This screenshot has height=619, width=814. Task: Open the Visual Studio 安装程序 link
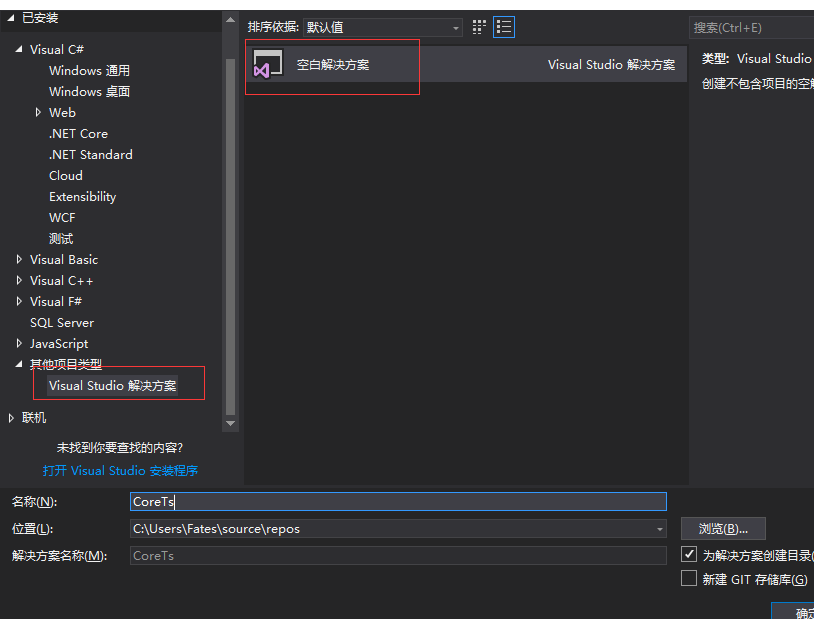pos(120,470)
